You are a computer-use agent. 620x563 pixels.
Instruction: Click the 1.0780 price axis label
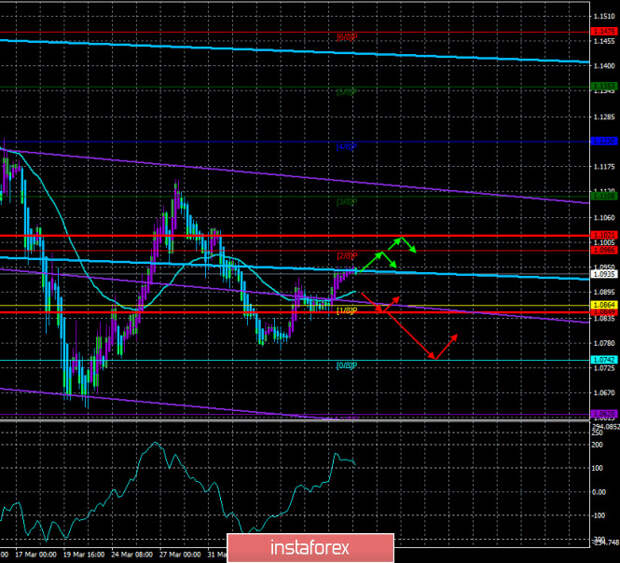pyautogui.click(x=605, y=343)
